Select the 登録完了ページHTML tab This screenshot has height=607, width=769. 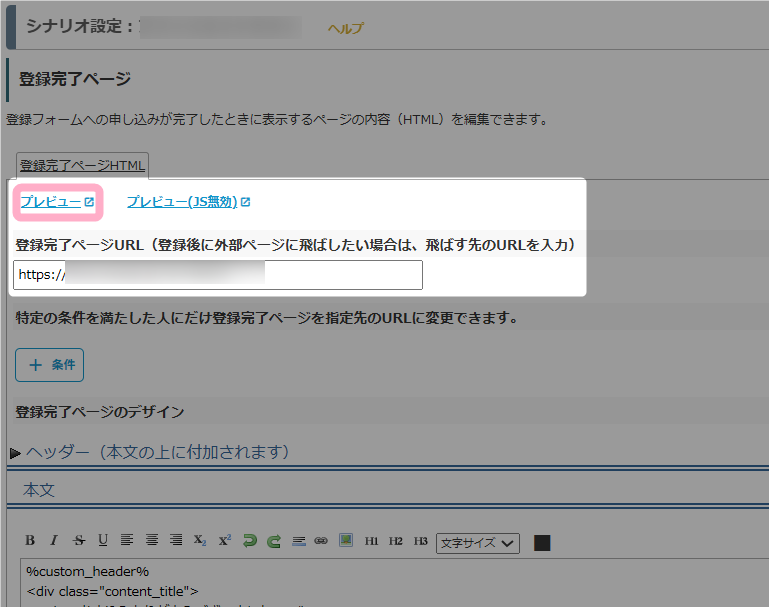[x=82, y=166]
